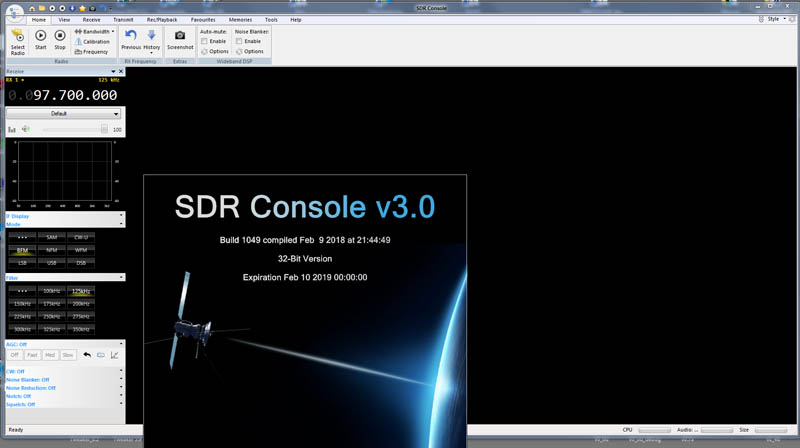The image size is (800, 448).
Task: Open the Style menu
Action: click(x=777, y=19)
